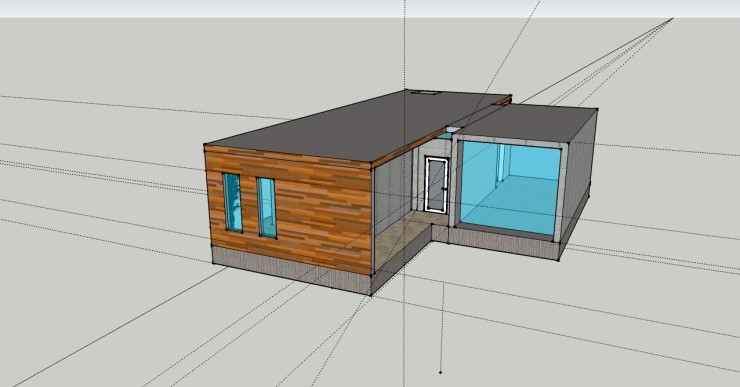Click the wood fascia at the far roof corner
The height and width of the screenshot is (387, 740).
(x=502, y=101)
